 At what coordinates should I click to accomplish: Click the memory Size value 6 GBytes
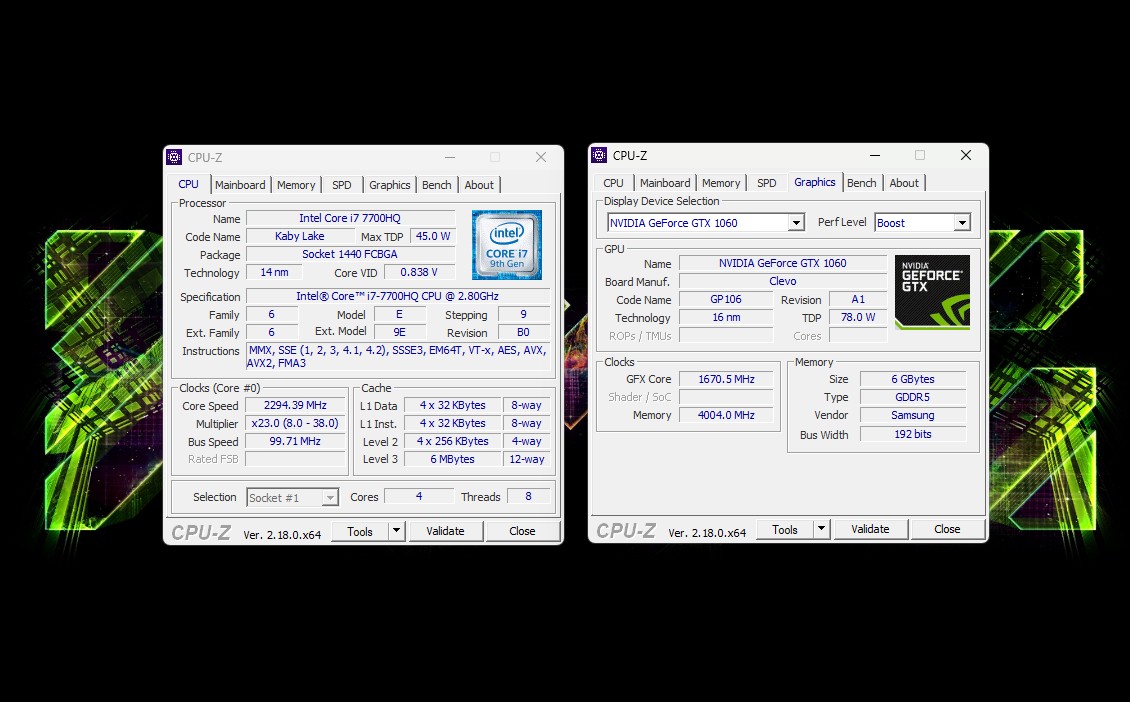(912, 379)
